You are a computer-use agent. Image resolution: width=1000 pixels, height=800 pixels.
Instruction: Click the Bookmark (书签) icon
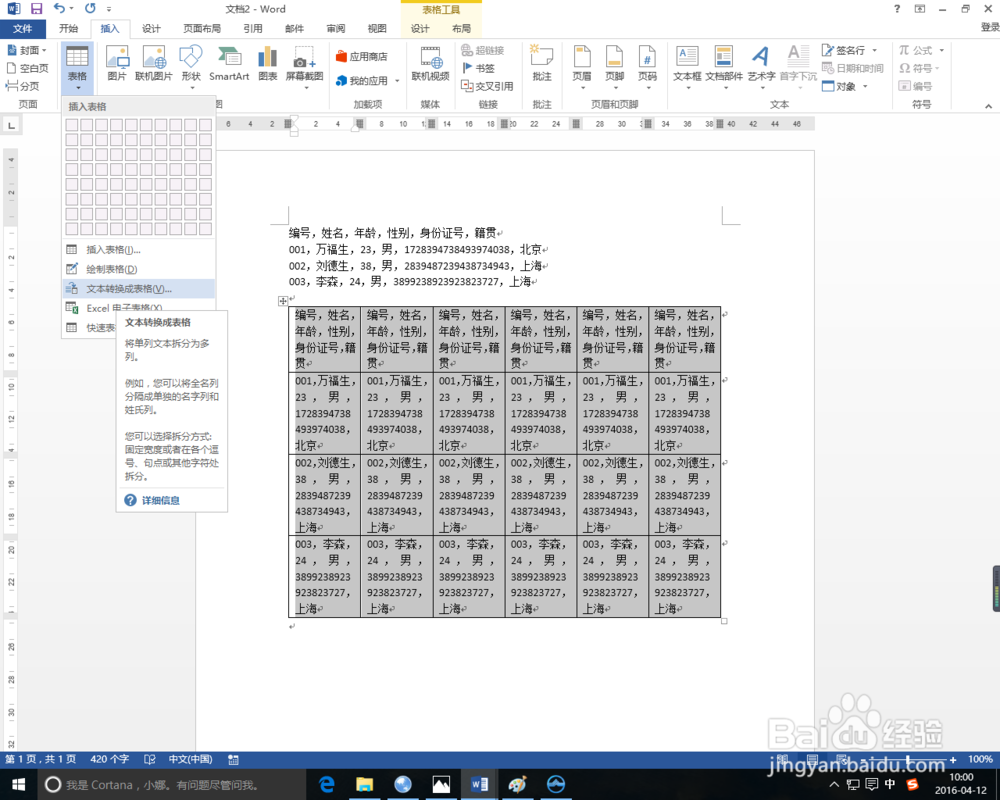point(478,68)
